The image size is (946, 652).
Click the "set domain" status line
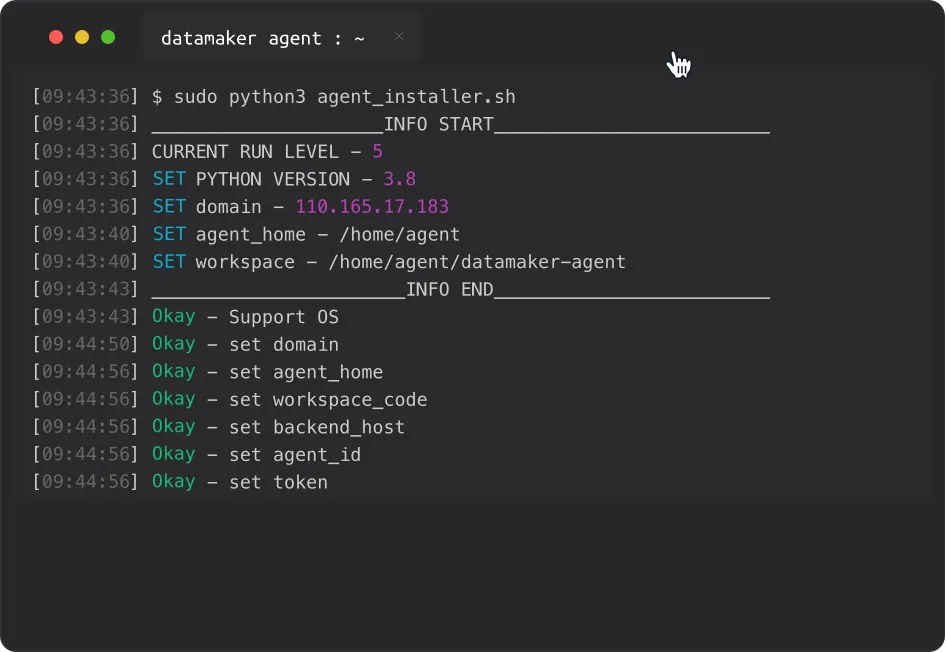tap(245, 345)
